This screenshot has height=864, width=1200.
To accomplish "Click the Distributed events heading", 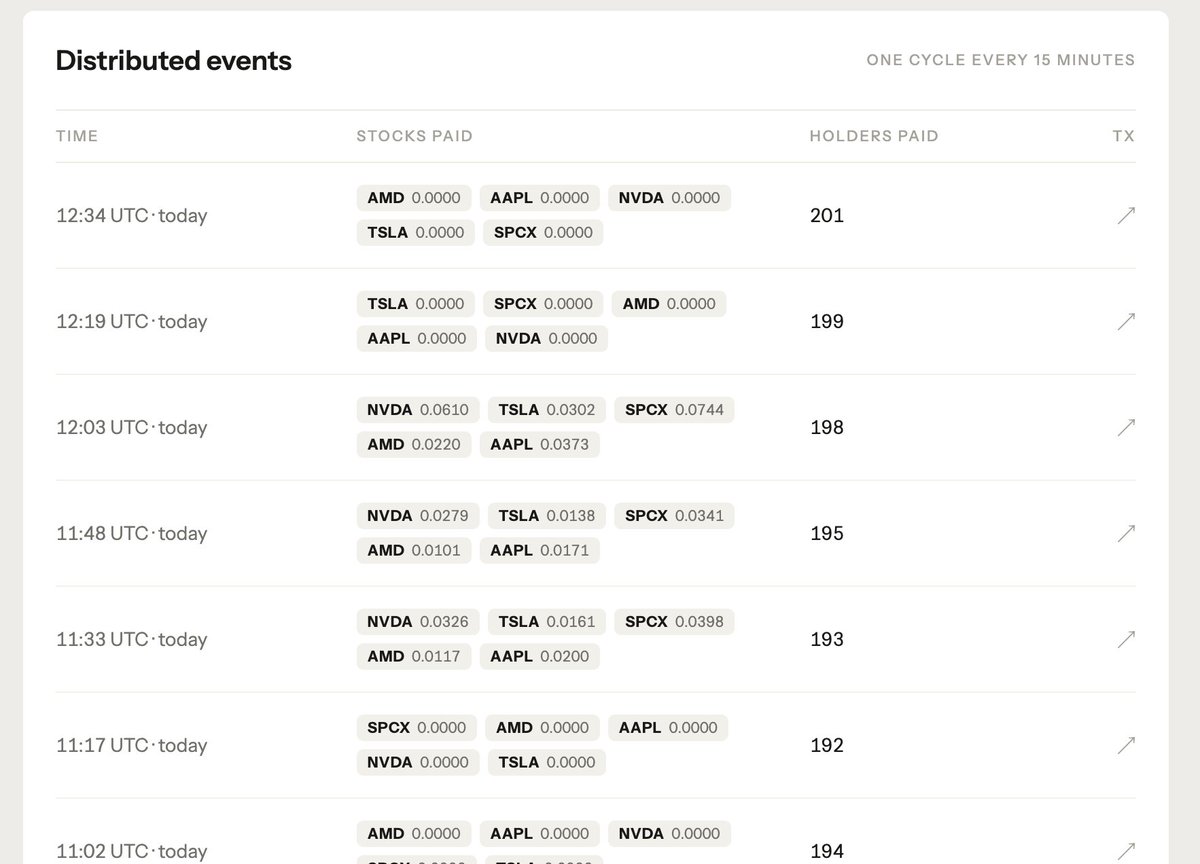I will (174, 60).
